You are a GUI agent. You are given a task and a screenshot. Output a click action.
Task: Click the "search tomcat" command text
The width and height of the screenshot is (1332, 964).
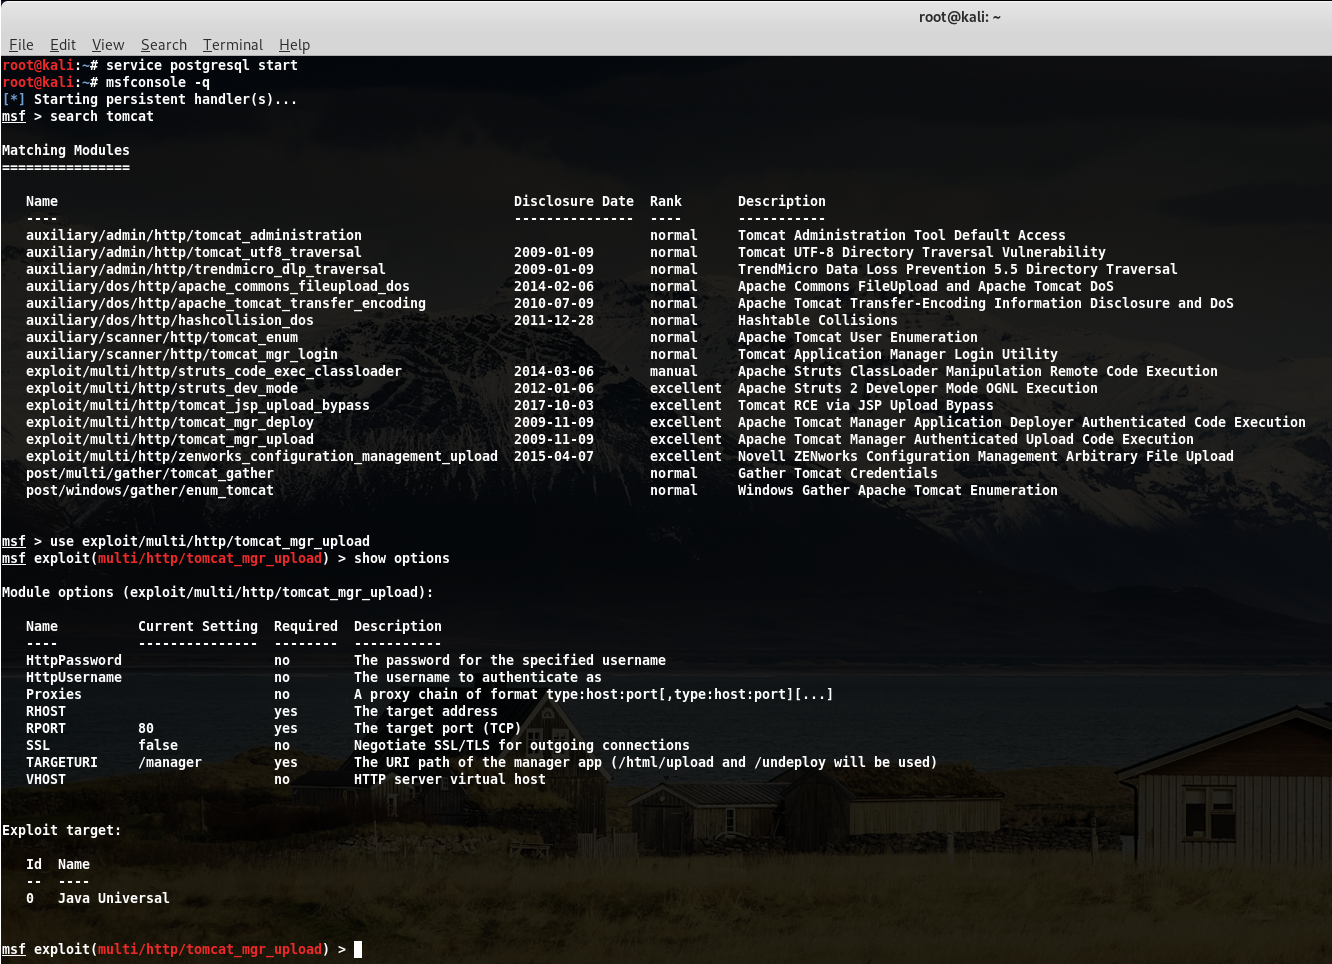(102, 116)
